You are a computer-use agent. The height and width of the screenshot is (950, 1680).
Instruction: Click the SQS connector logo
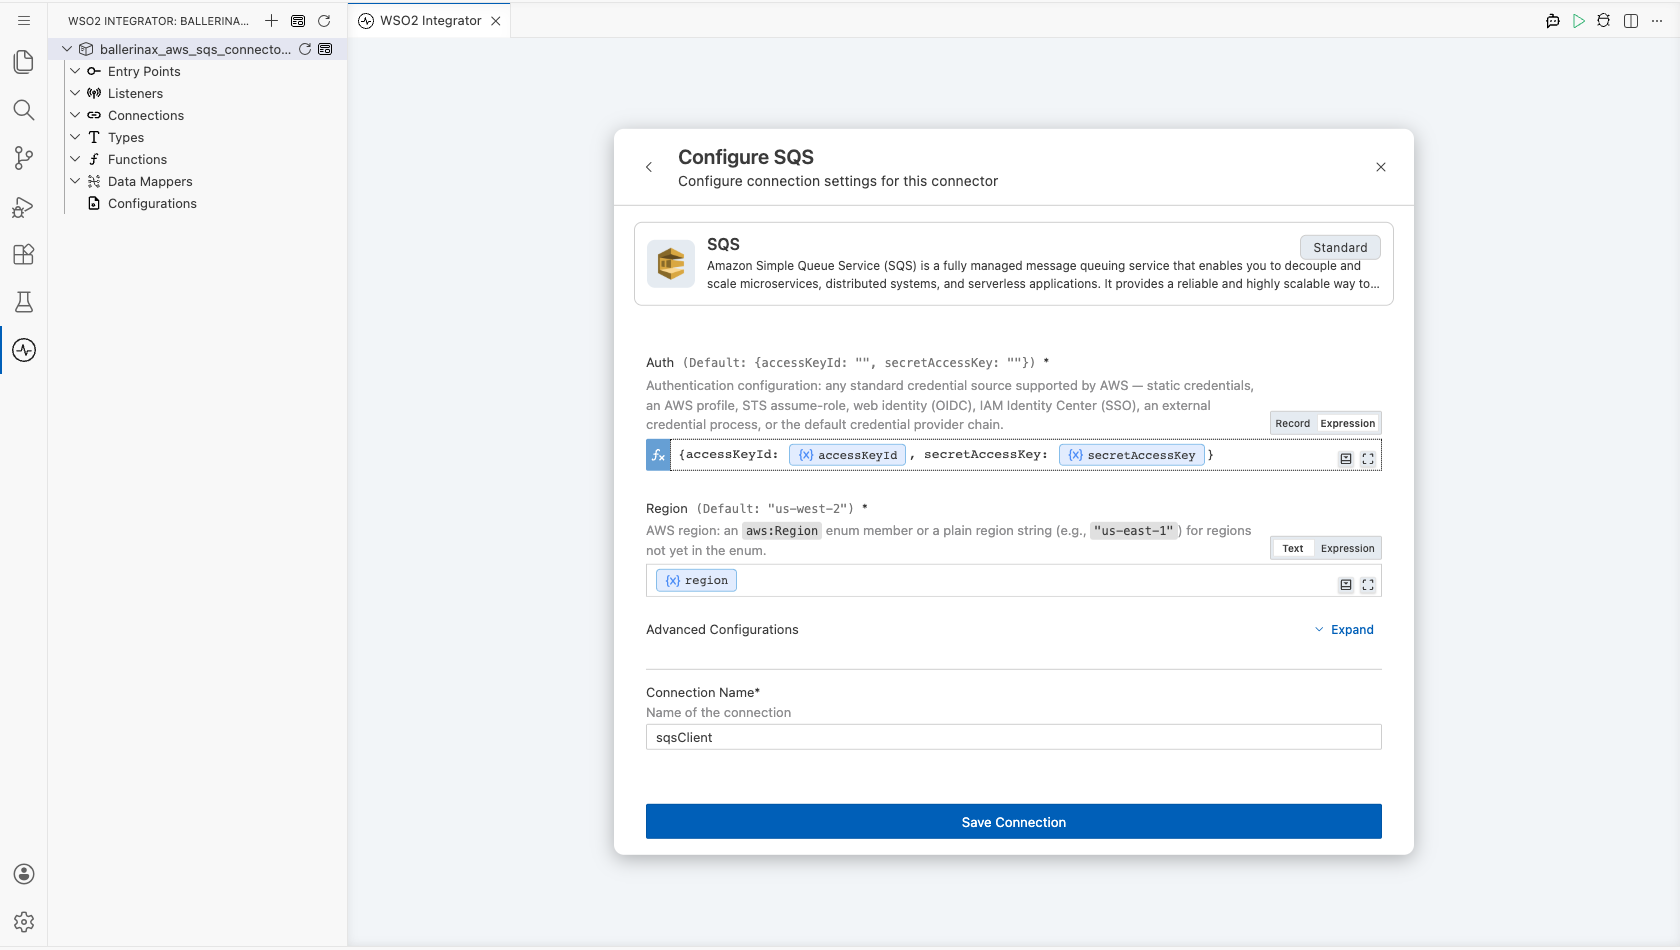click(671, 264)
